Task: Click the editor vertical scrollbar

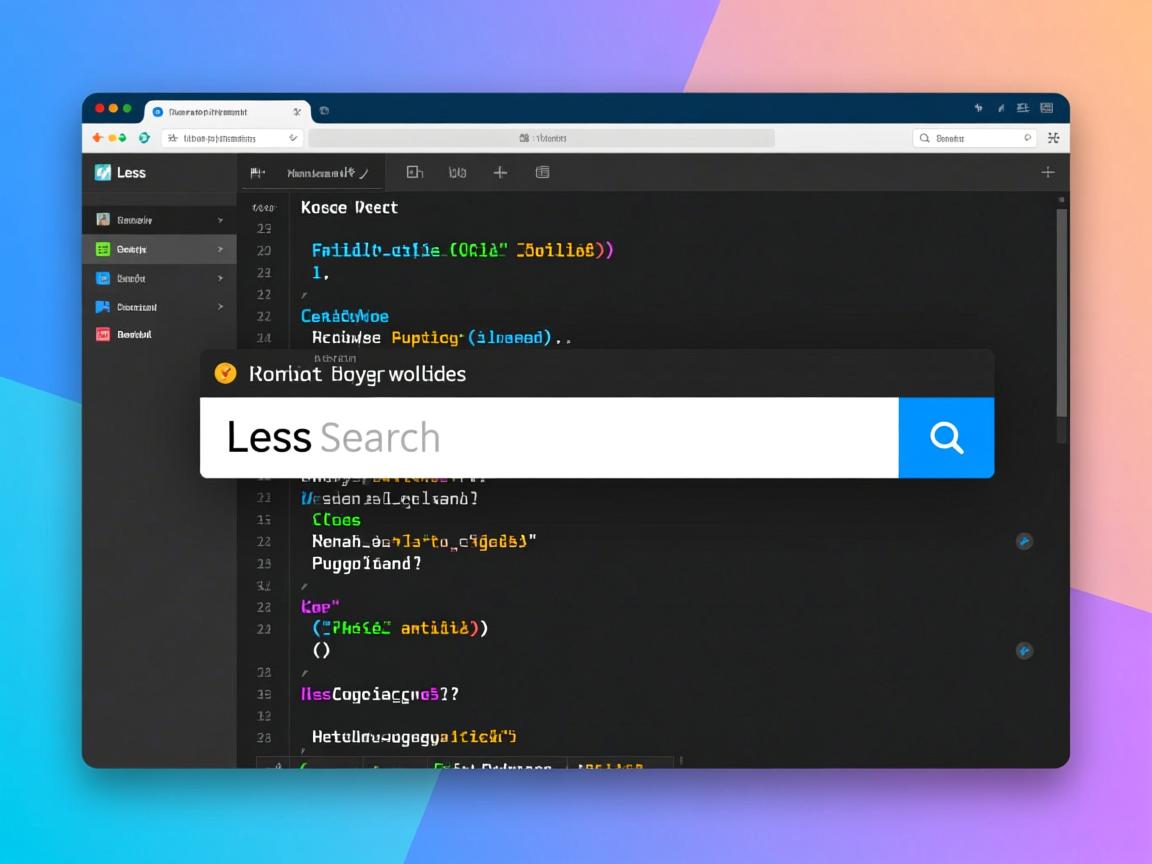Action: [1061, 320]
